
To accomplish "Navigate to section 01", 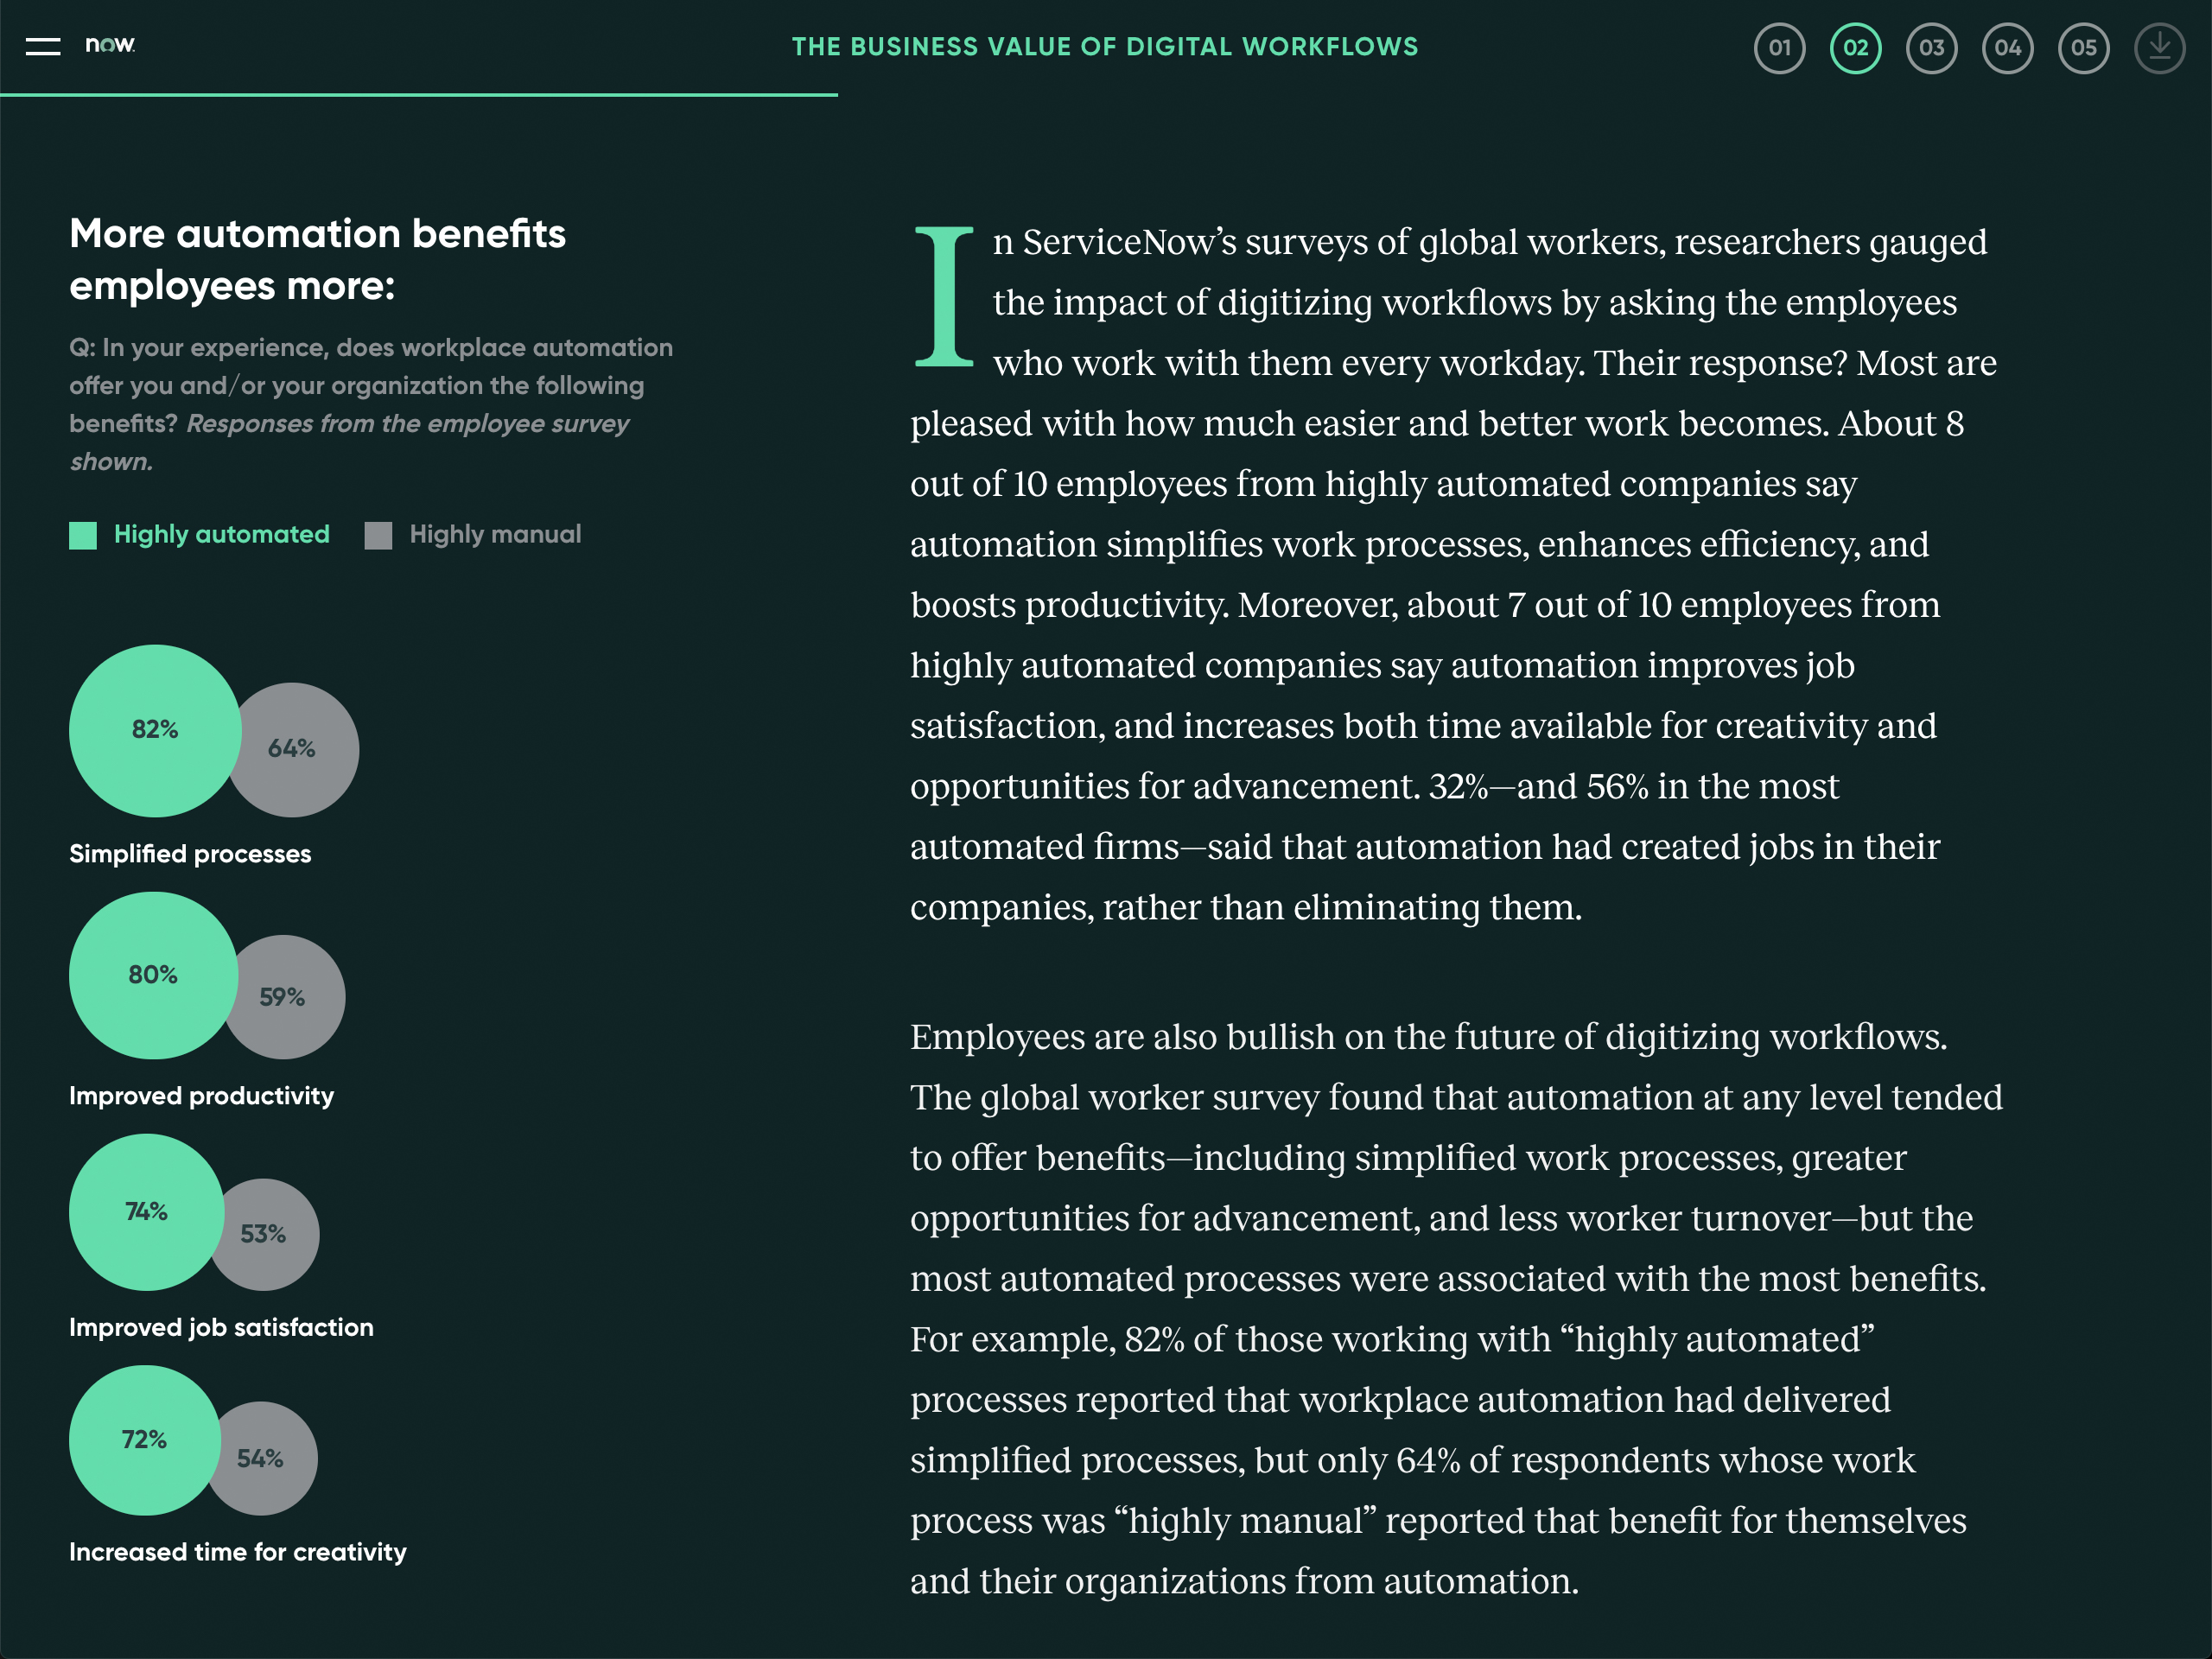I will [x=1780, y=46].
